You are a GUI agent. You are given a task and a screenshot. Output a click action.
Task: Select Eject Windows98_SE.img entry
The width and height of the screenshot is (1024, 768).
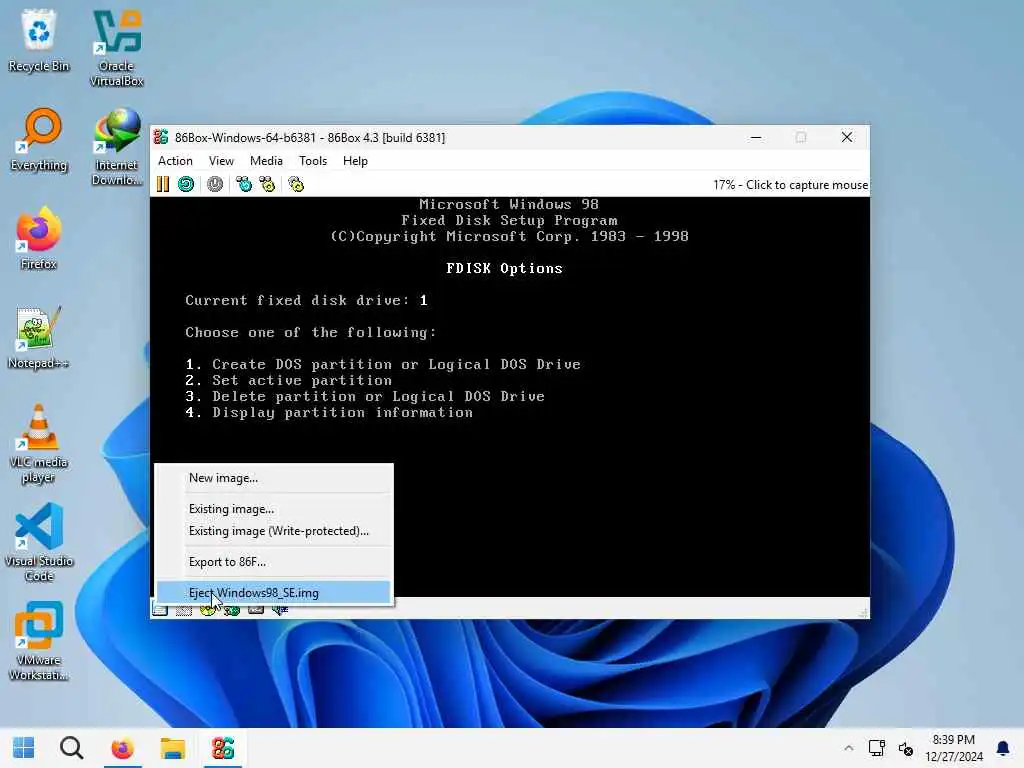tap(274, 593)
